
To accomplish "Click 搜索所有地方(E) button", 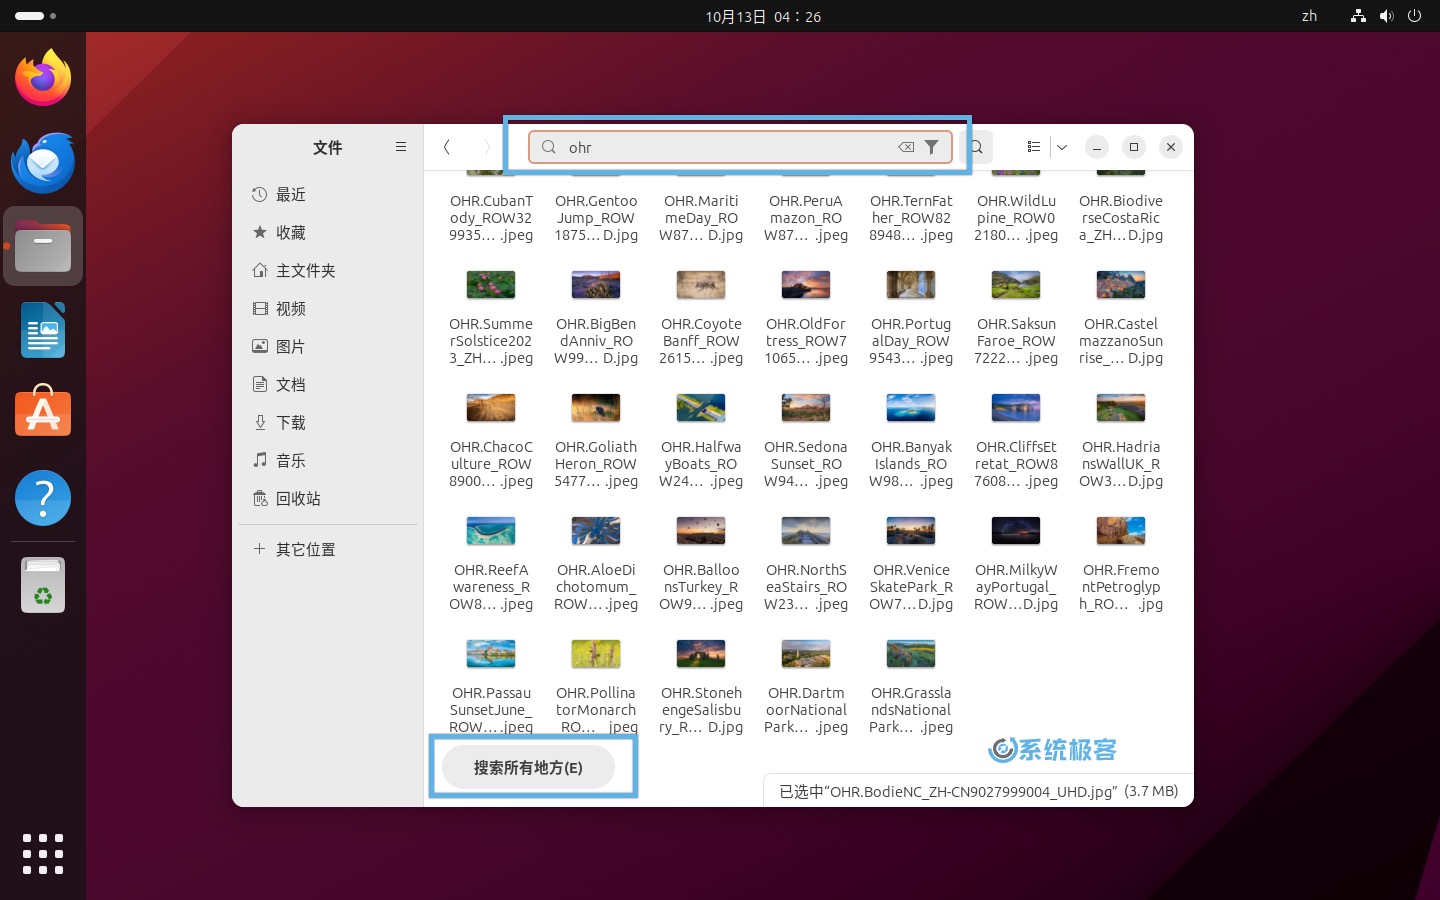I will [x=528, y=767].
